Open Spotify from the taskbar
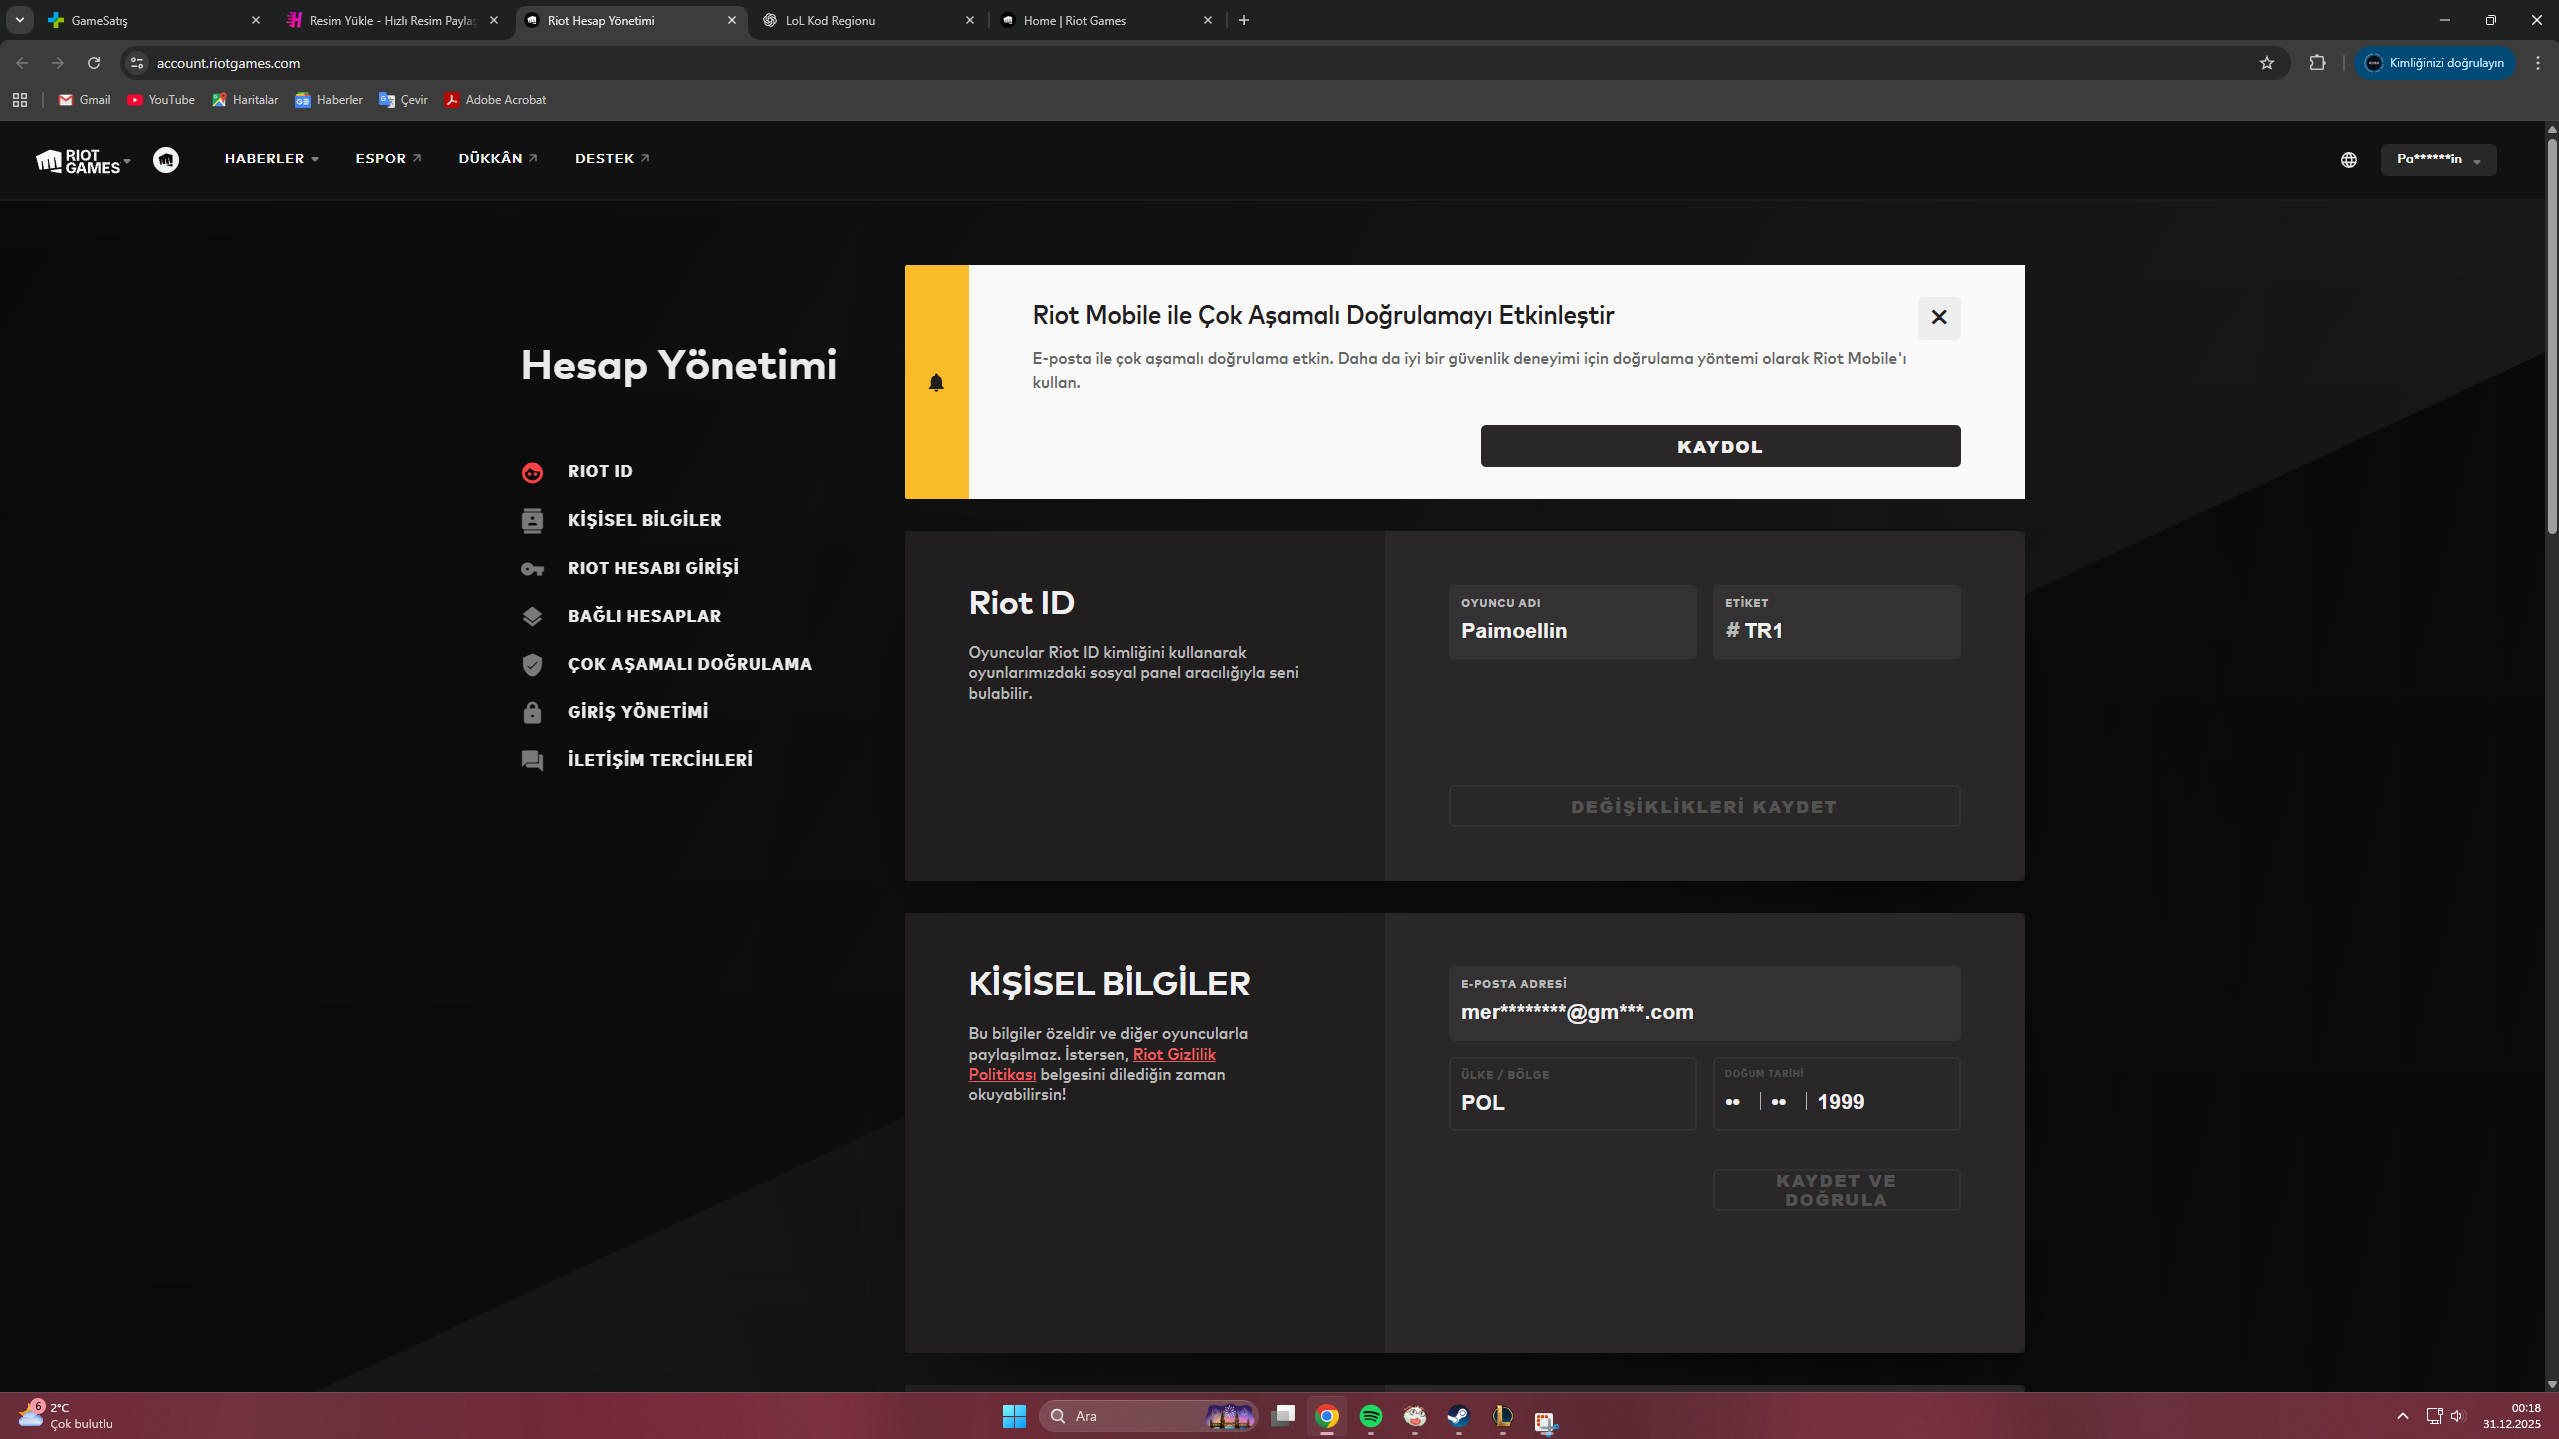The height and width of the screenshot is (1439, 2559). click(x=1371, y=1416)
